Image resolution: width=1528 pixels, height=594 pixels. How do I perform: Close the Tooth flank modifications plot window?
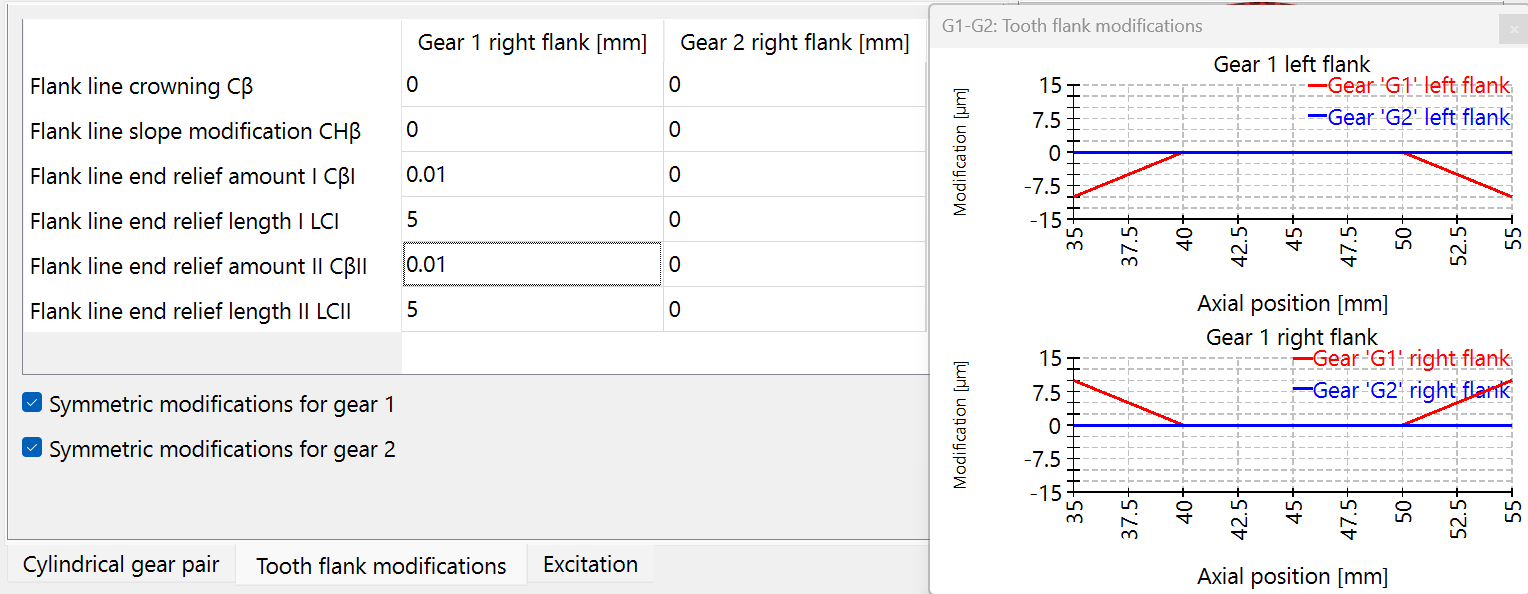click(1514, 30)
